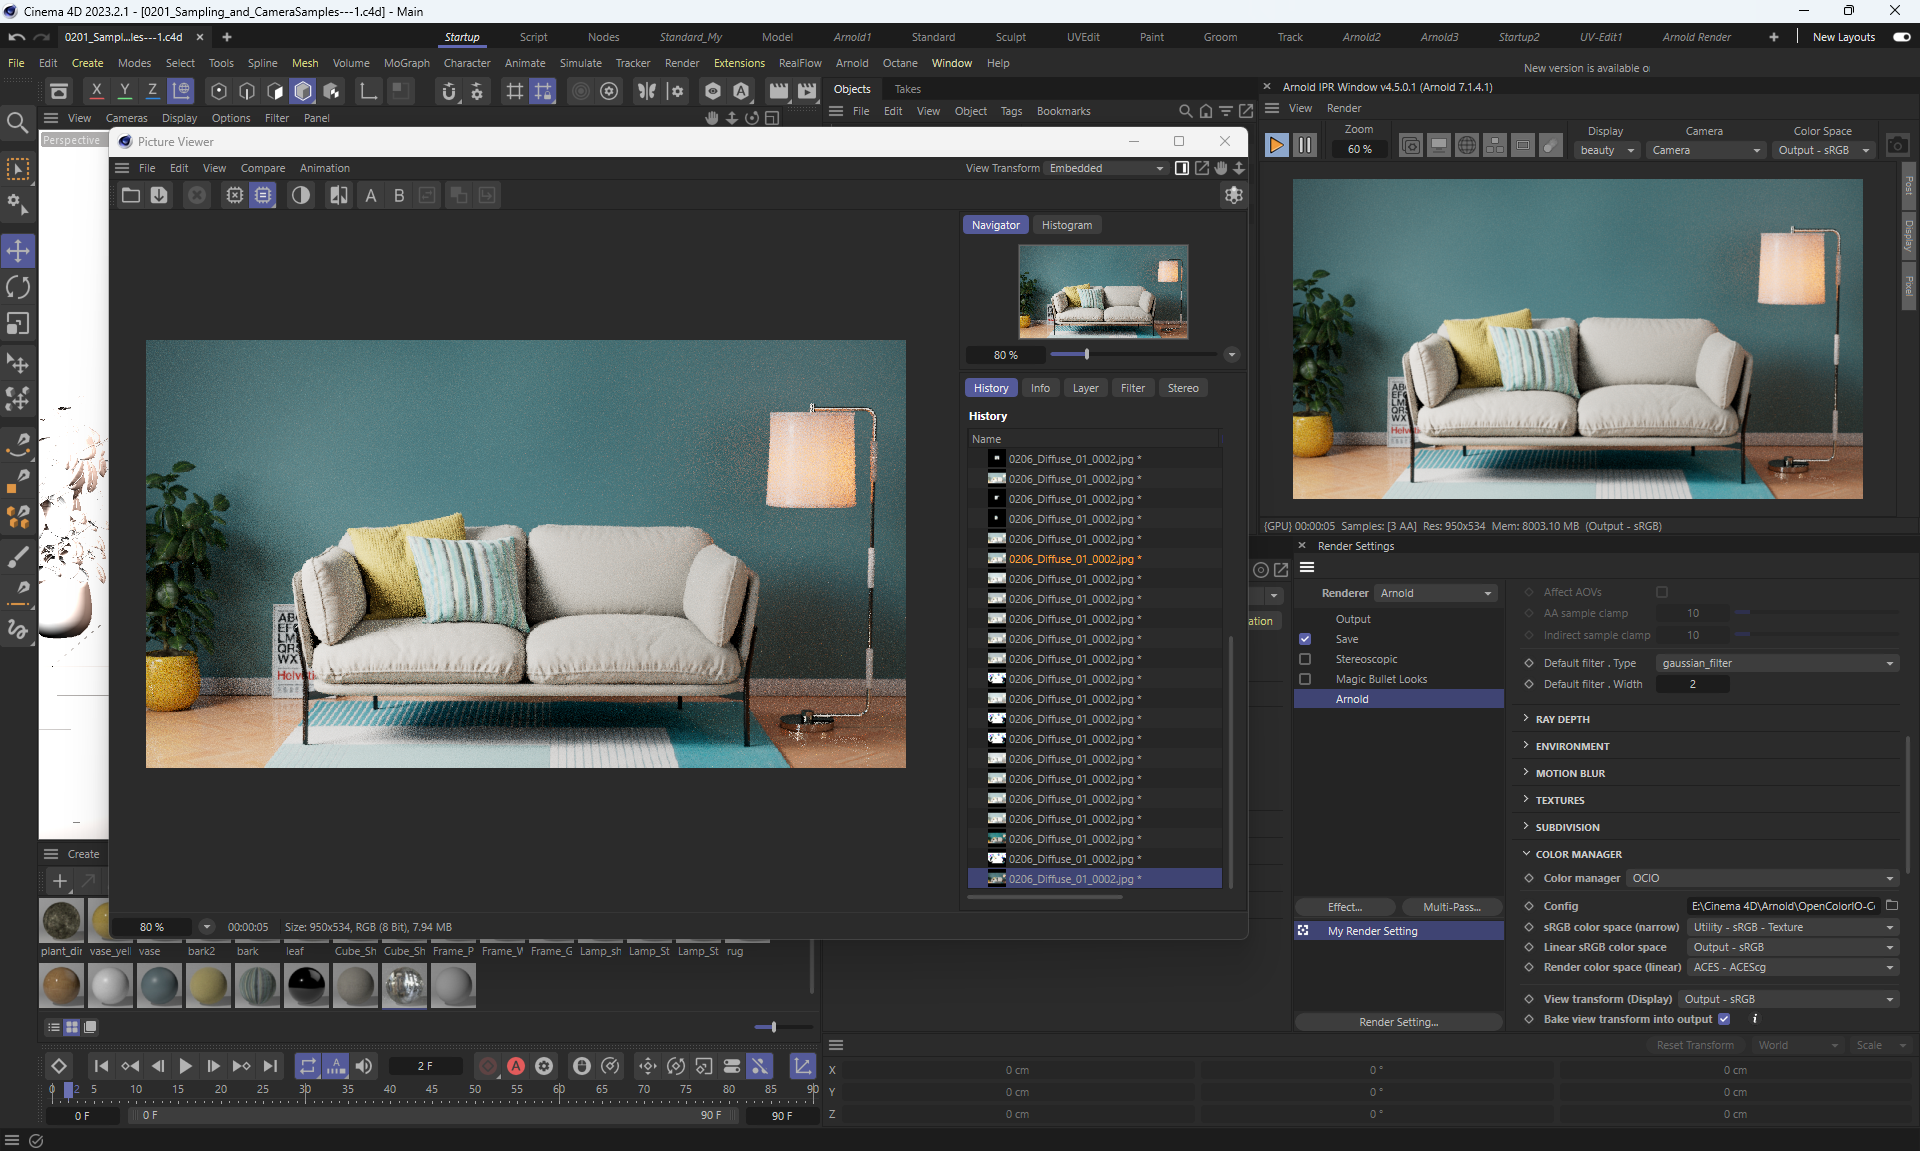
Task: Click the Arnold IPR play render button
Action: tap(1276, 146)
